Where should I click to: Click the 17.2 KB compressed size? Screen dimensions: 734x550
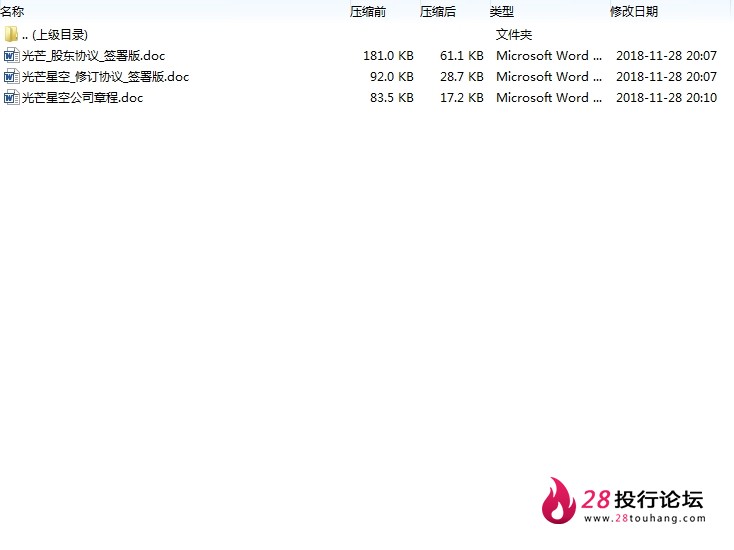pyautogui.click(x=462, y=98)
